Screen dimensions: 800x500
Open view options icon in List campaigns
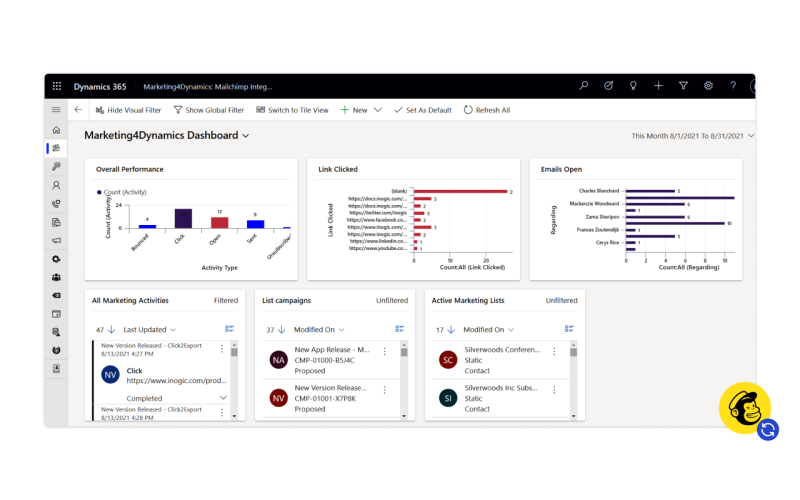(399, 329)
